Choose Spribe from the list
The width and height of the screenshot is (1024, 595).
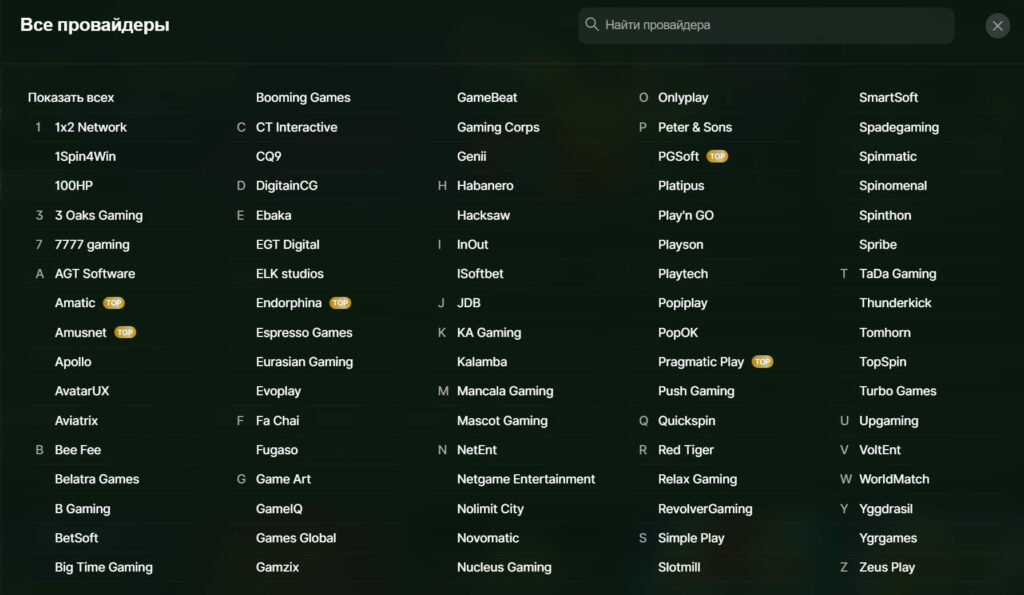878,245
